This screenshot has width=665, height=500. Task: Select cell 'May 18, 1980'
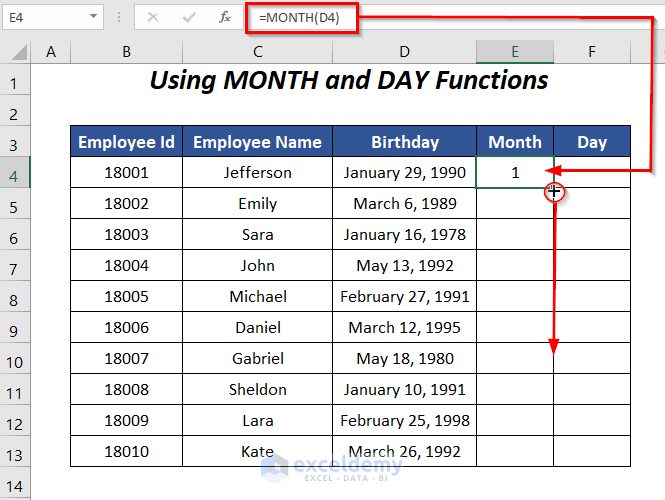[x=405, y=358]
